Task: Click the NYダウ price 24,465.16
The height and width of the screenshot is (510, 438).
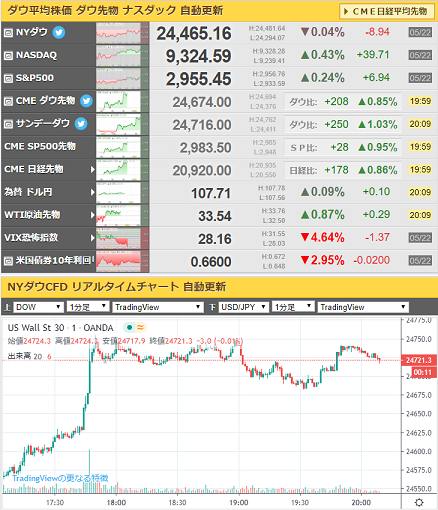Action: click(194, 33)
